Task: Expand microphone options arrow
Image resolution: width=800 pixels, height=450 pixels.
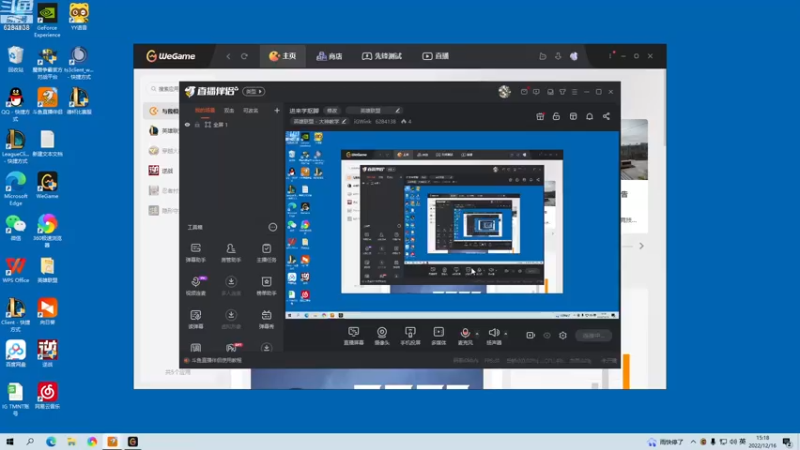Action: (477, 334)
